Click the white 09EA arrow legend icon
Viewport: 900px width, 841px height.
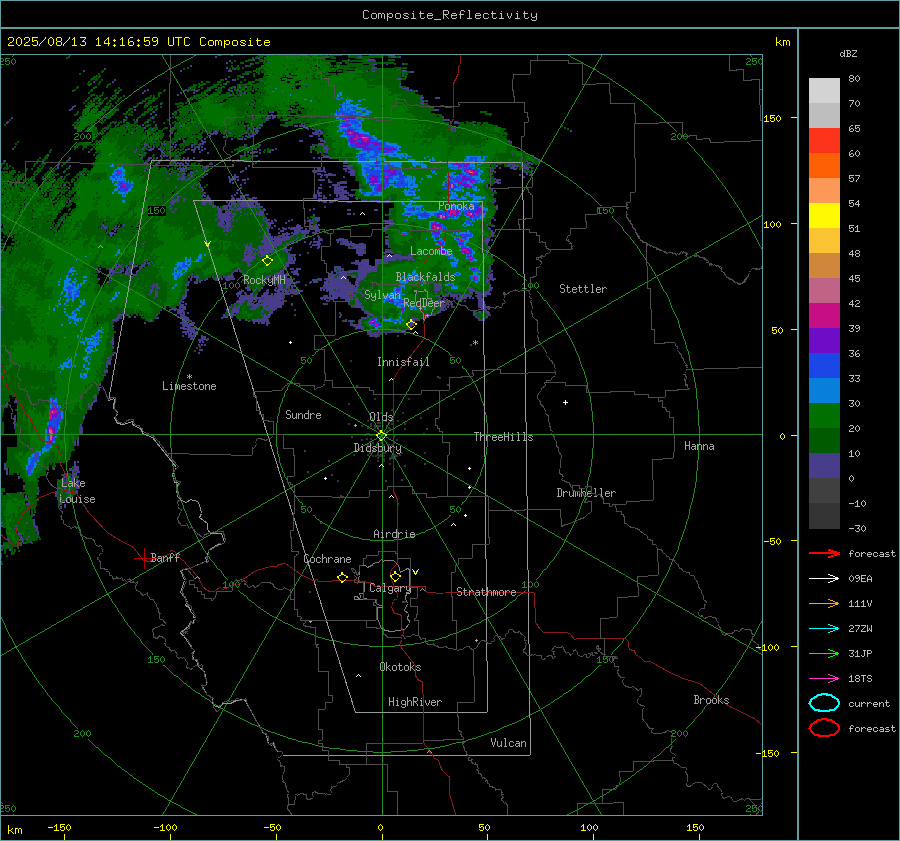pos(824,578)
